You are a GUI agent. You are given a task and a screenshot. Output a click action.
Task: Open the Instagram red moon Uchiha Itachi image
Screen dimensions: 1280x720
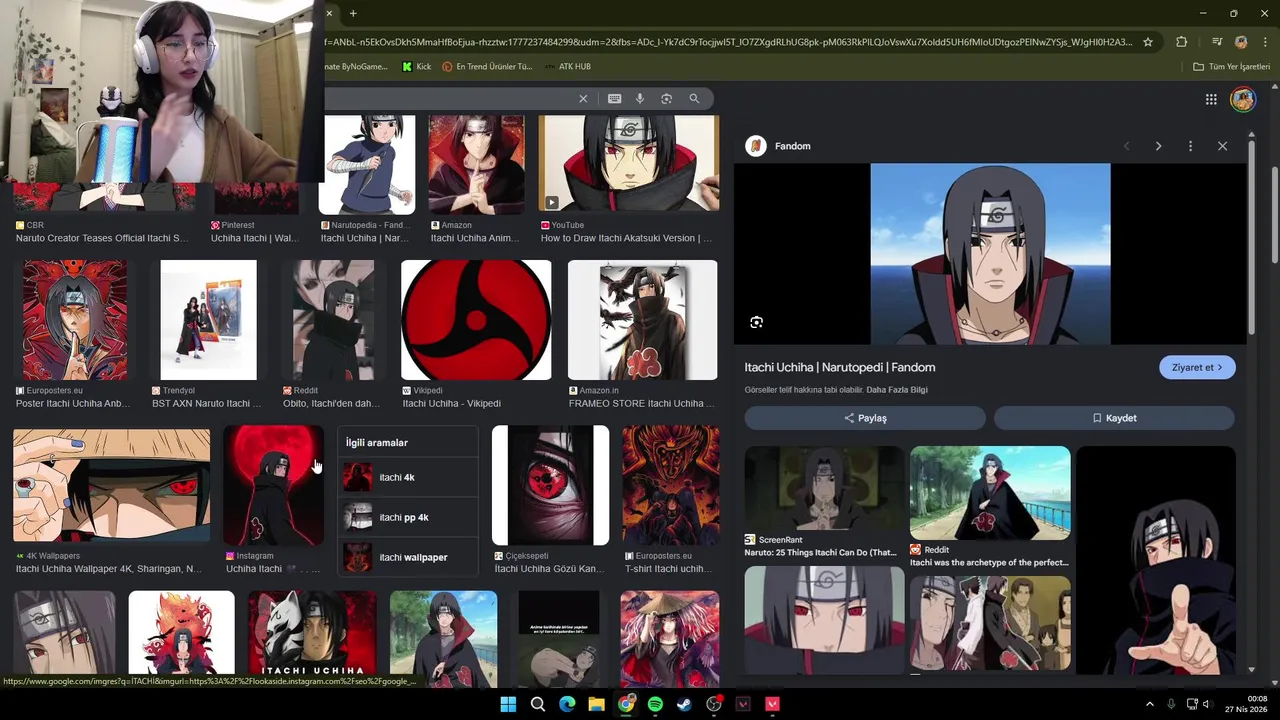pos(273,486)
